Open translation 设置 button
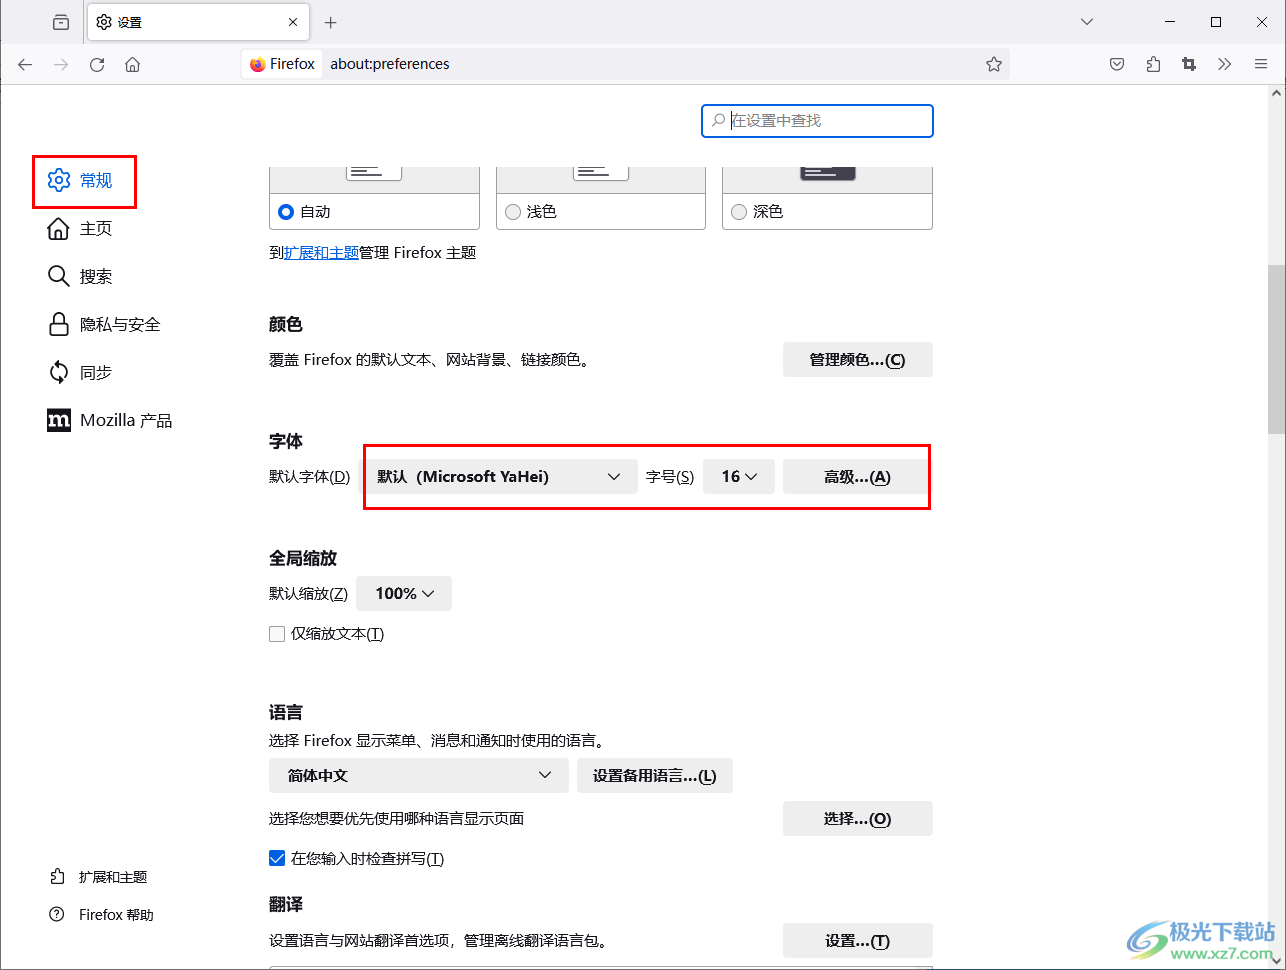Image resolution: width=1286 pixels, height=970 pixels. pos(857,941)
